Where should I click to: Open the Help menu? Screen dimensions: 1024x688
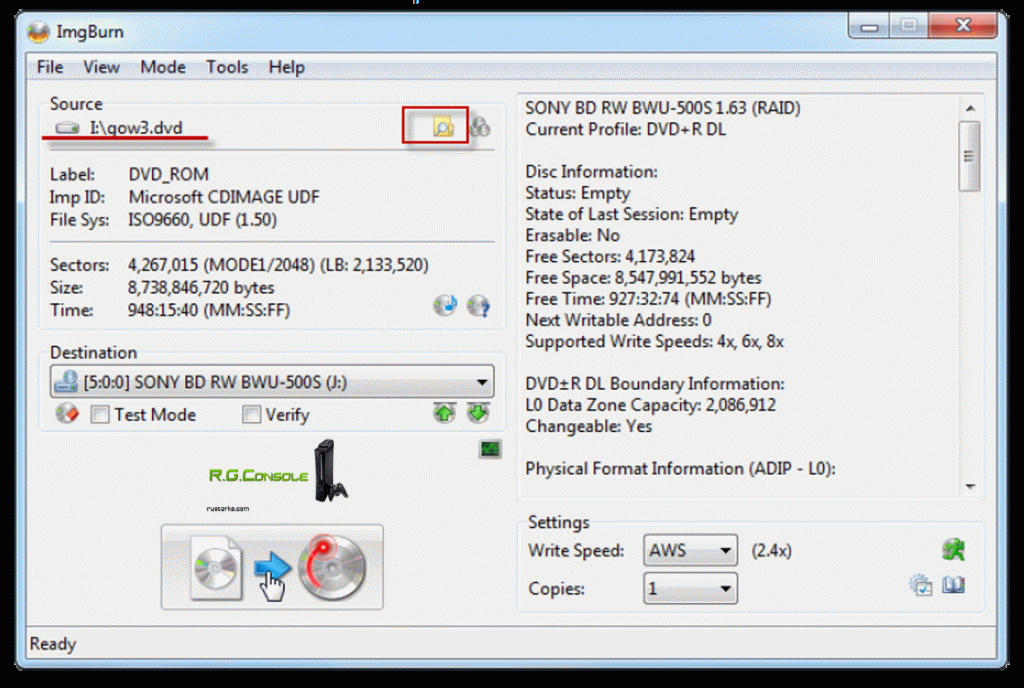pyautogui.click(x=287, y=67)
